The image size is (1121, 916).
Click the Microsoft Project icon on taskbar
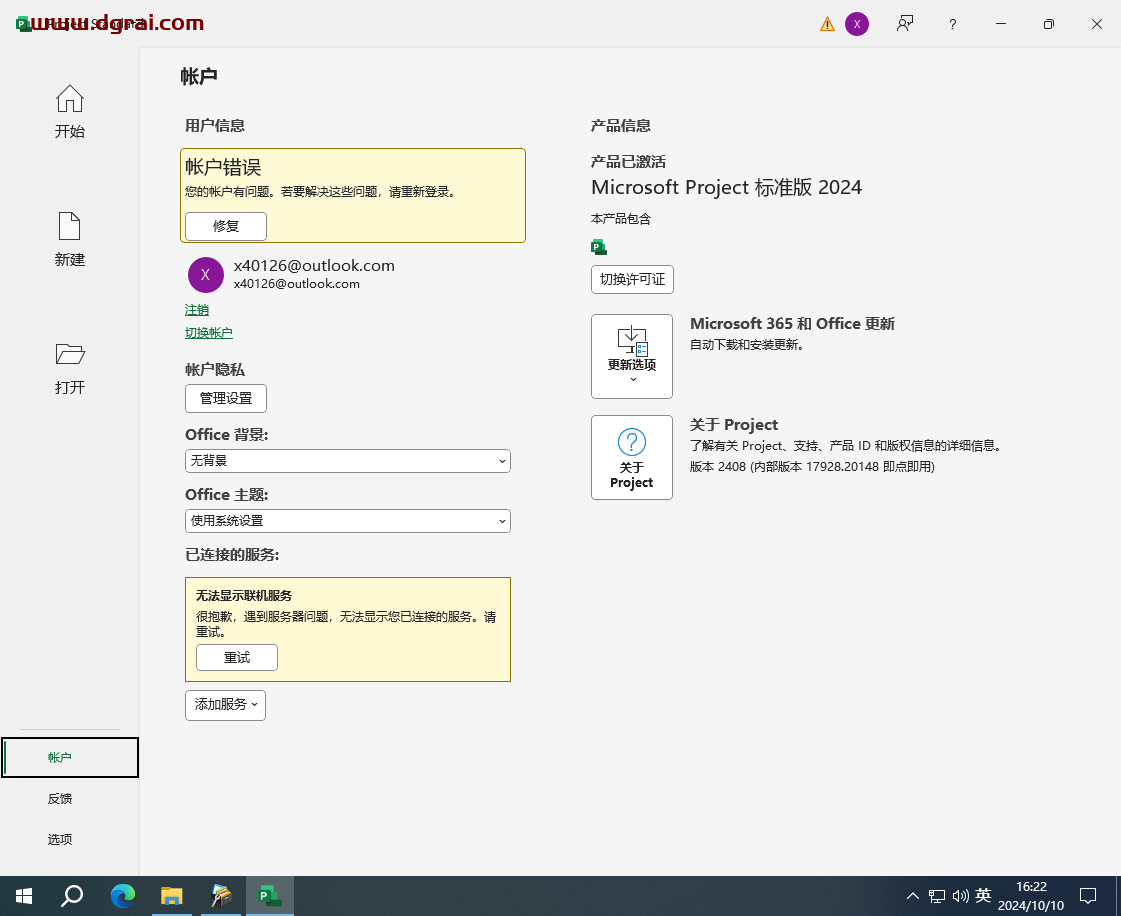tap(268, 895)
